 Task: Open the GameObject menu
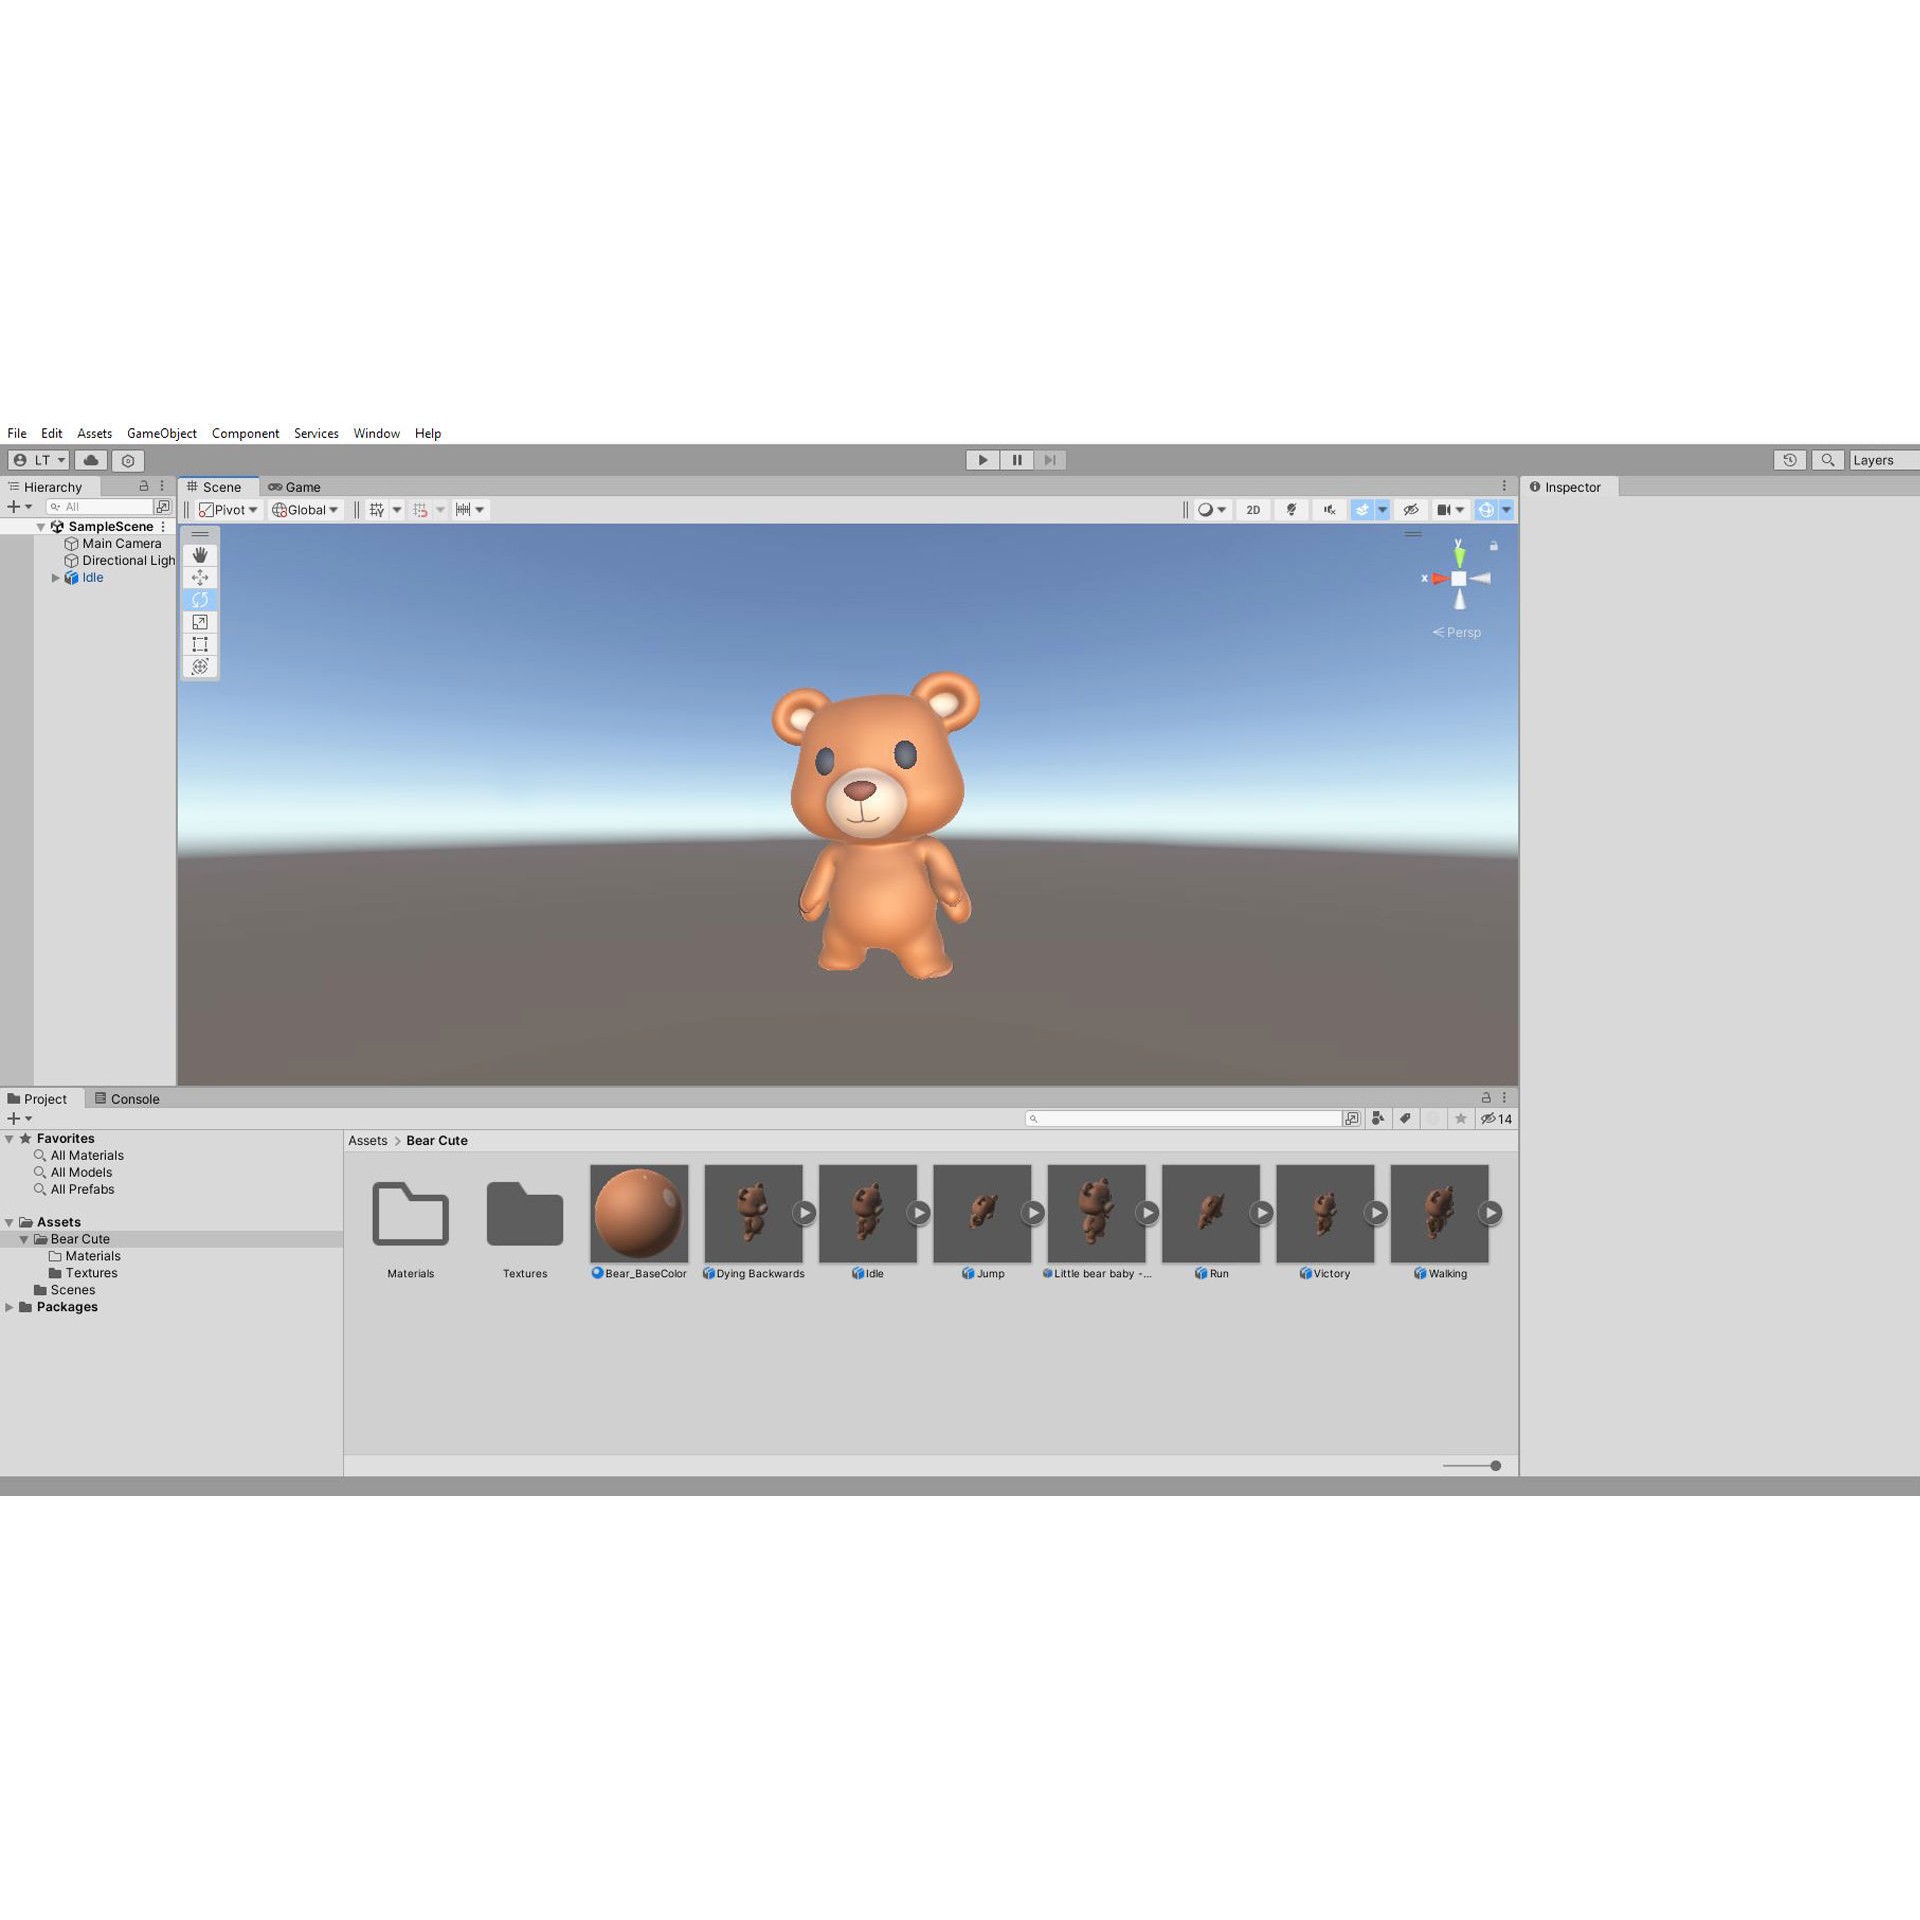point(161,433)
